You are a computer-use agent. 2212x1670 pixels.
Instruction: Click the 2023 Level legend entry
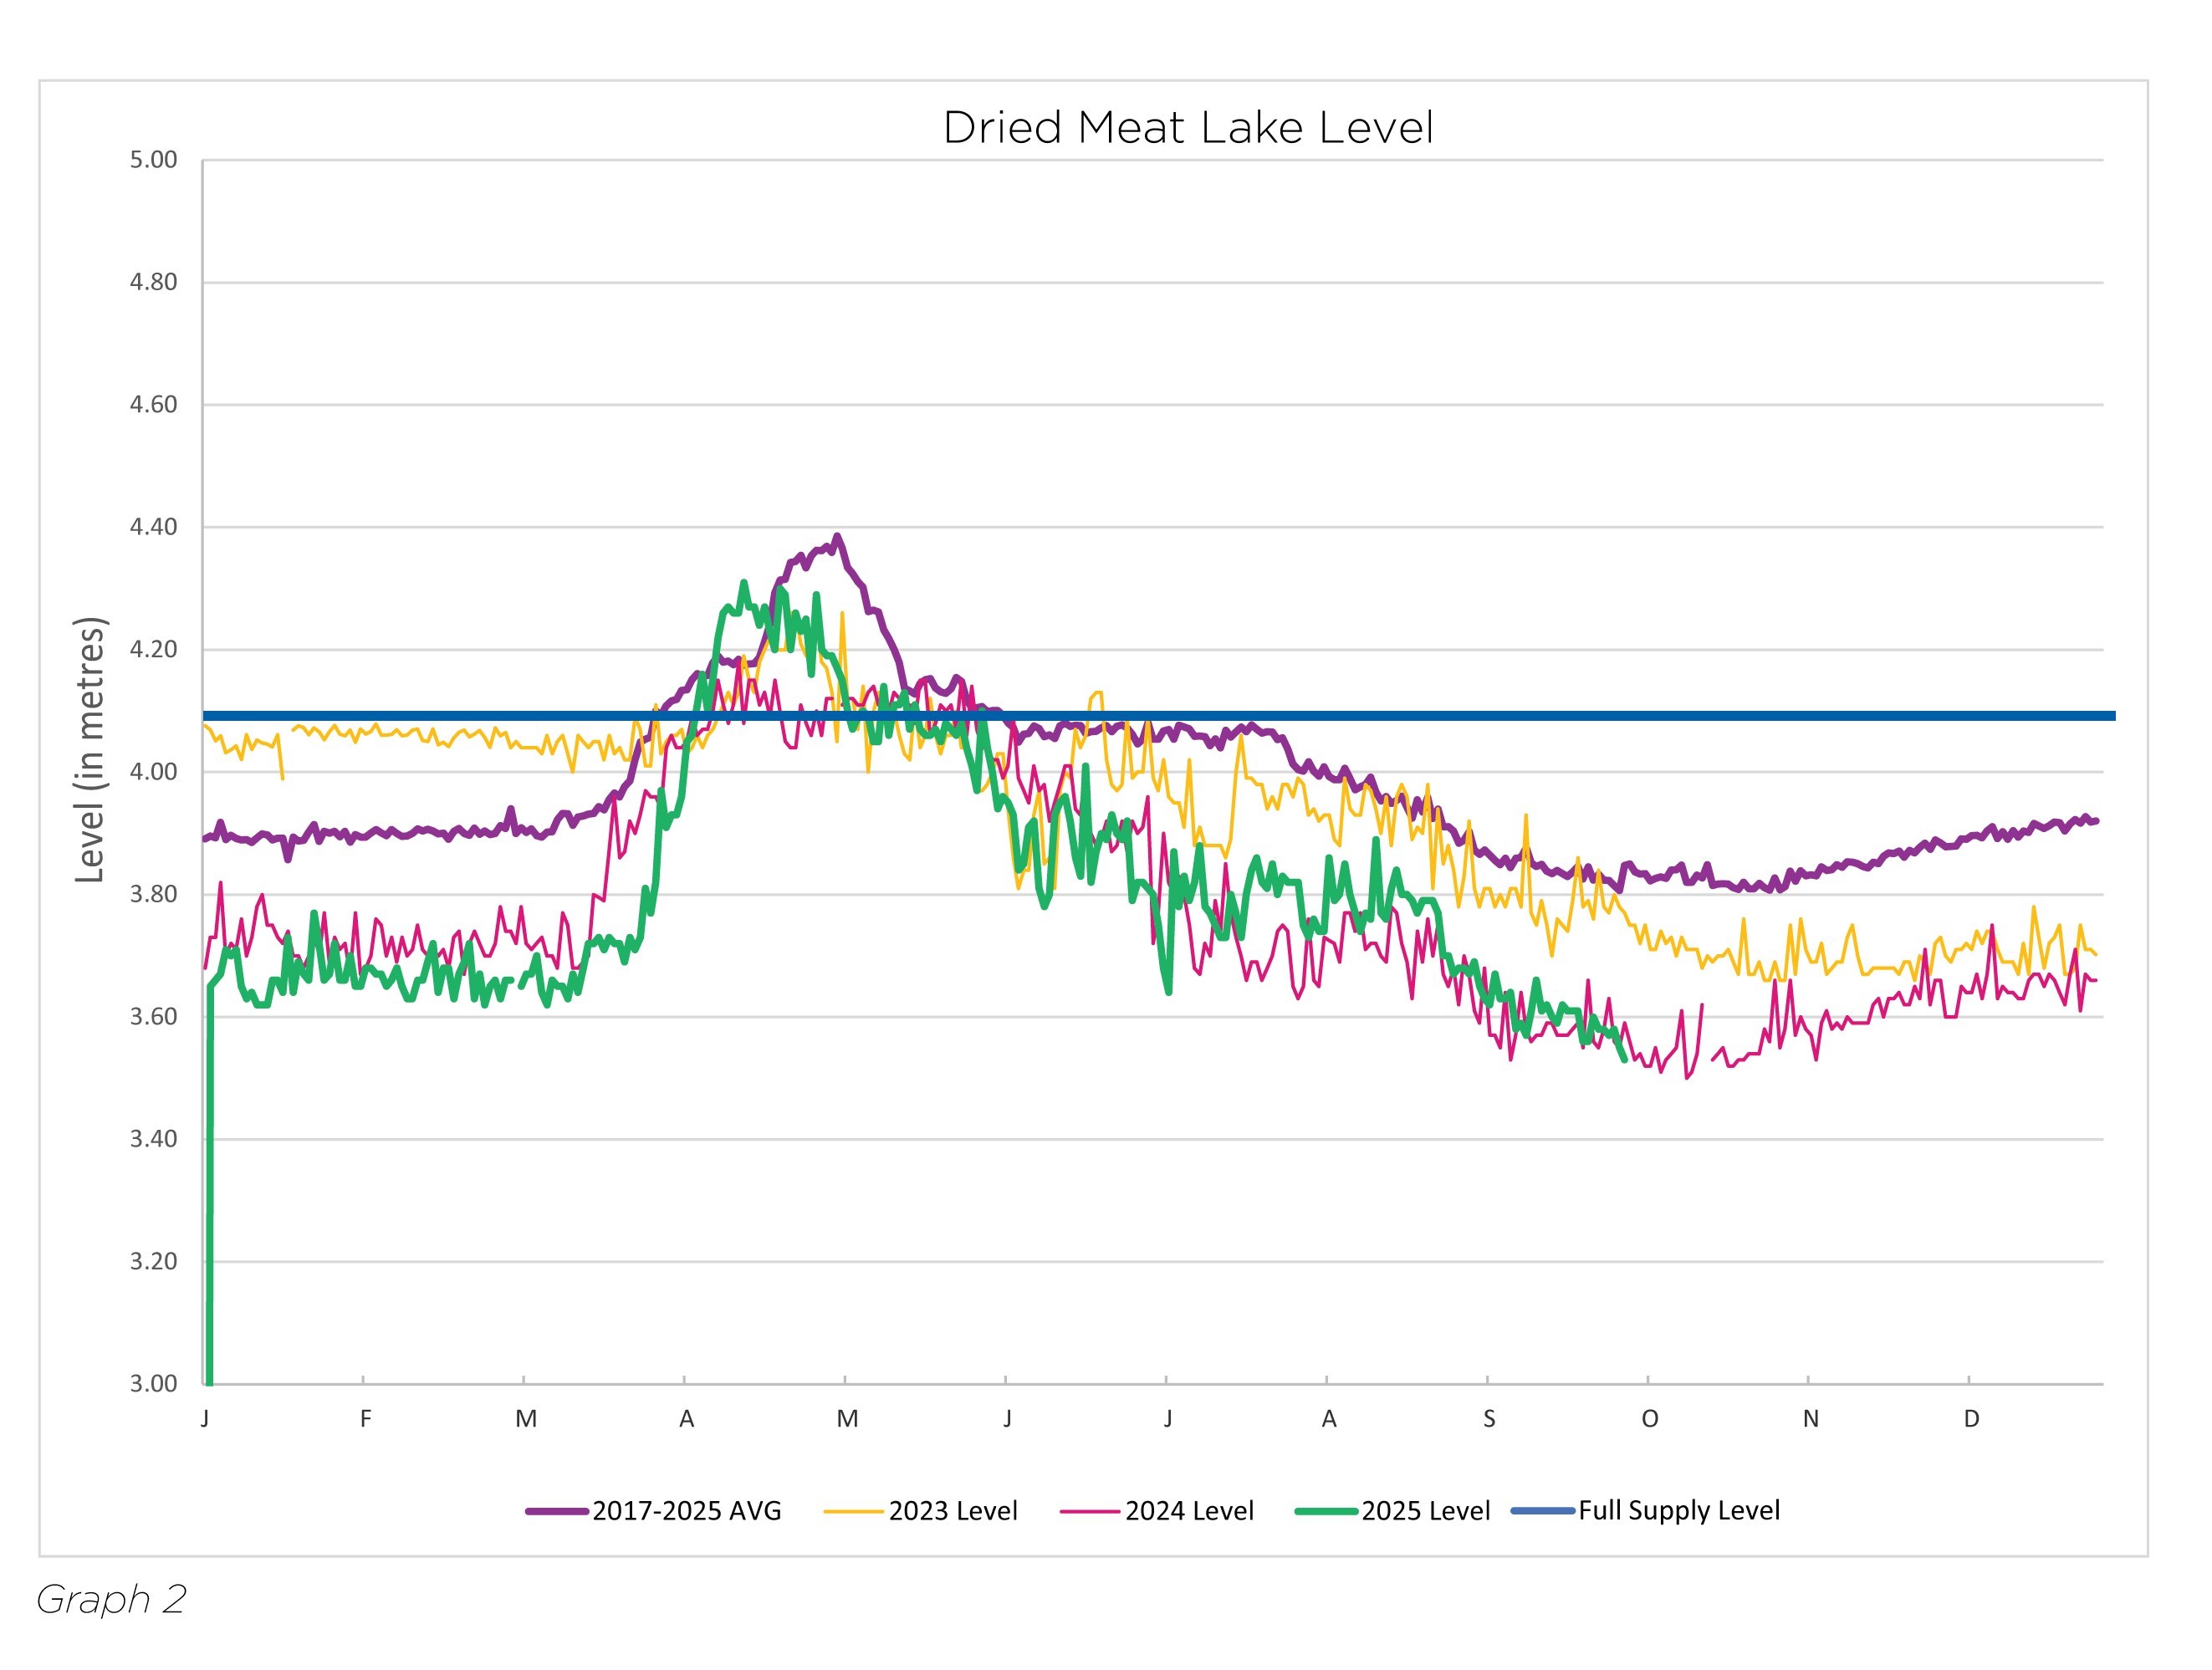click(x=952, y=1511)
